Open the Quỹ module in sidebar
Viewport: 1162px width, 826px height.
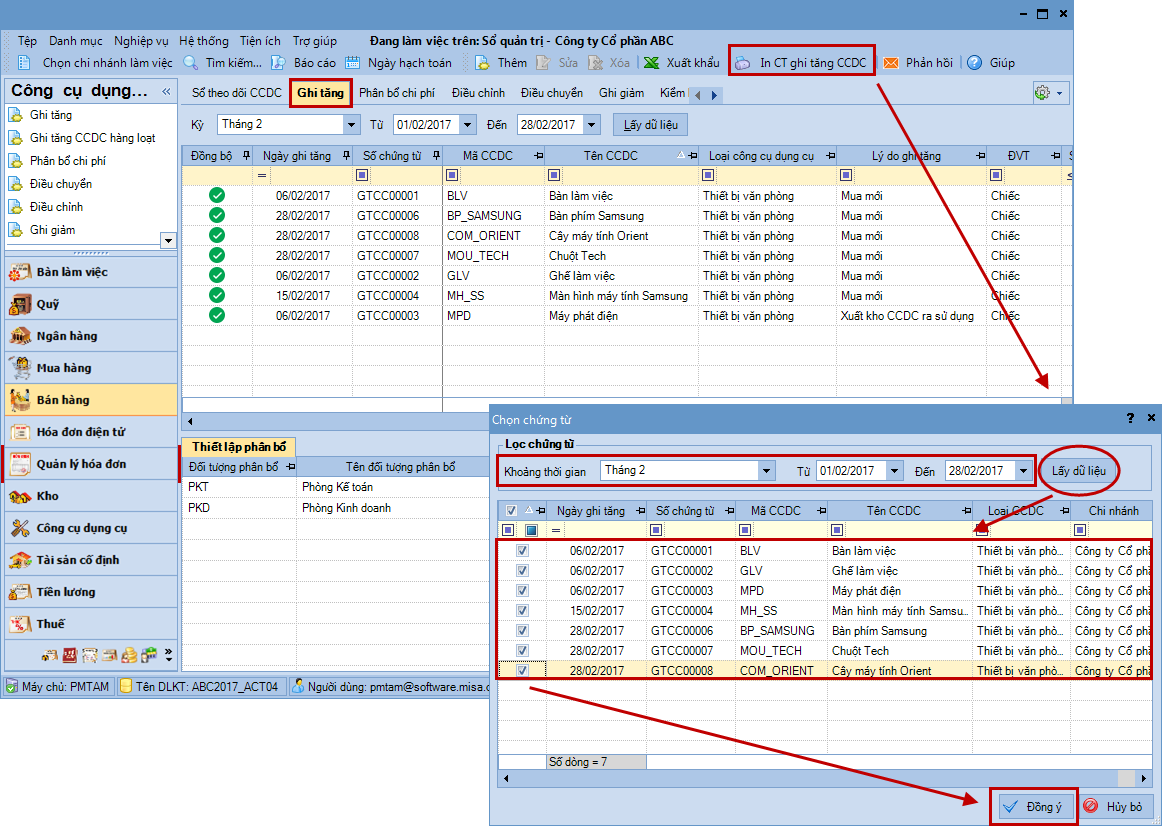(47, 304)
